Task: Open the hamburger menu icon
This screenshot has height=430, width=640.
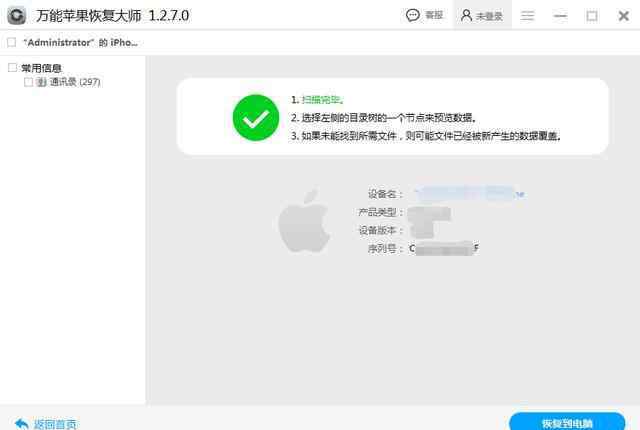Action: (527, 16)
